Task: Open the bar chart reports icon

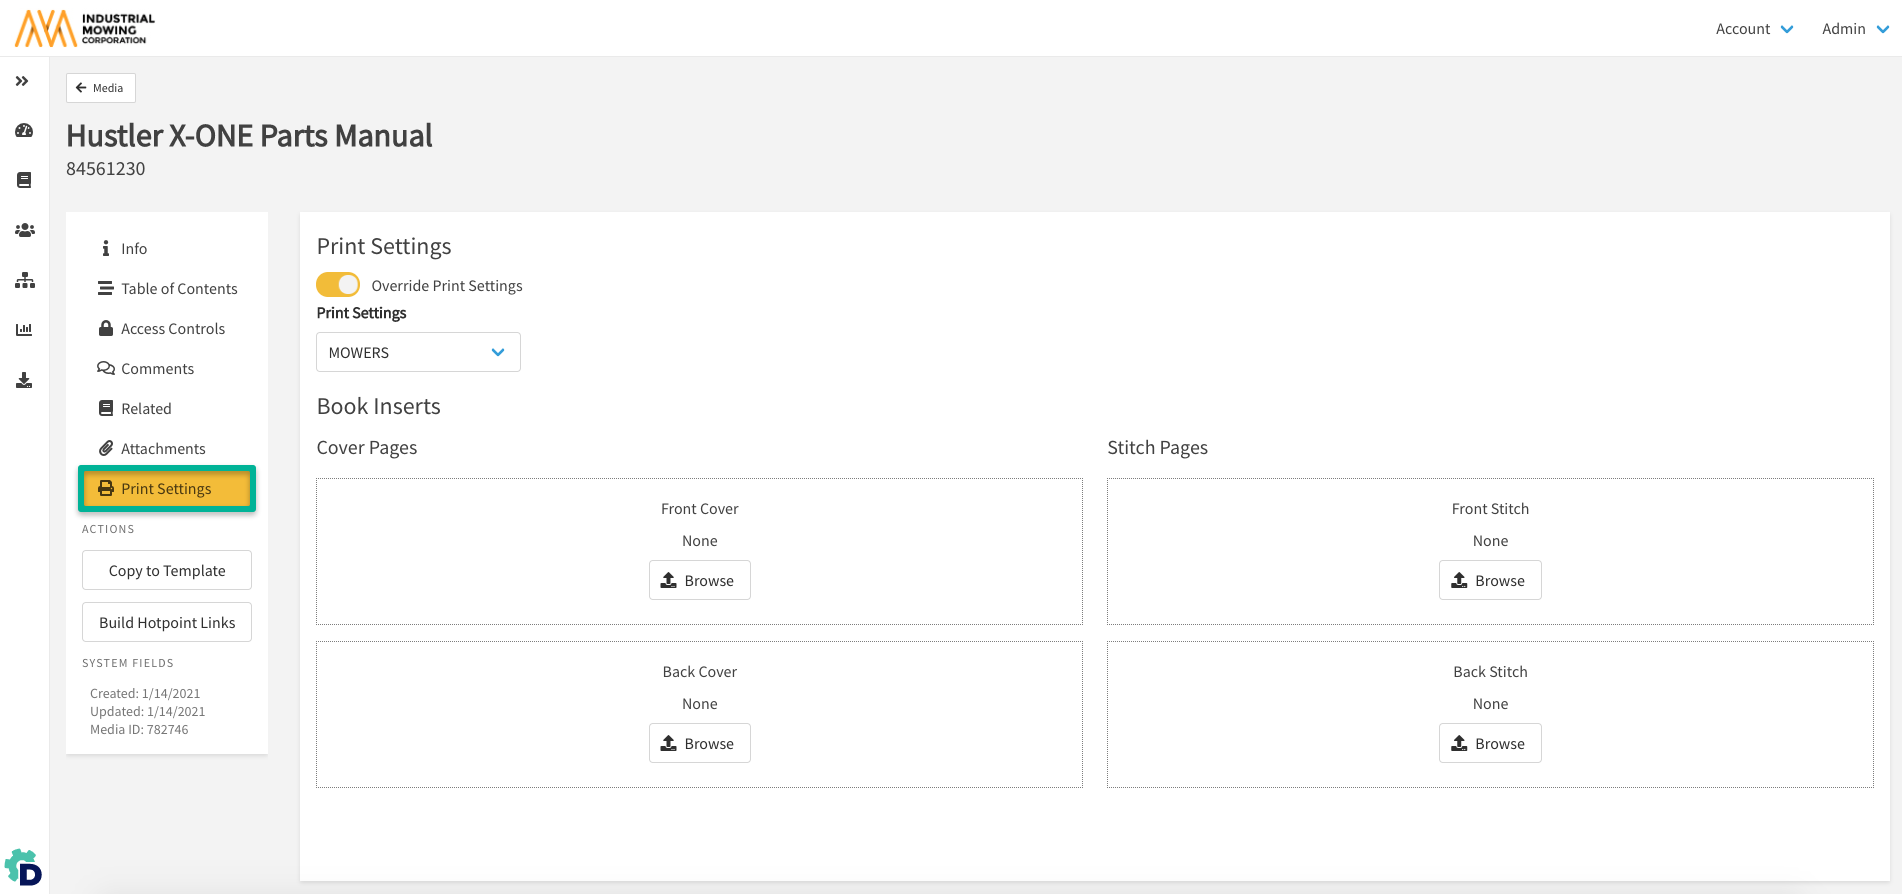Action: pos(24,330)
